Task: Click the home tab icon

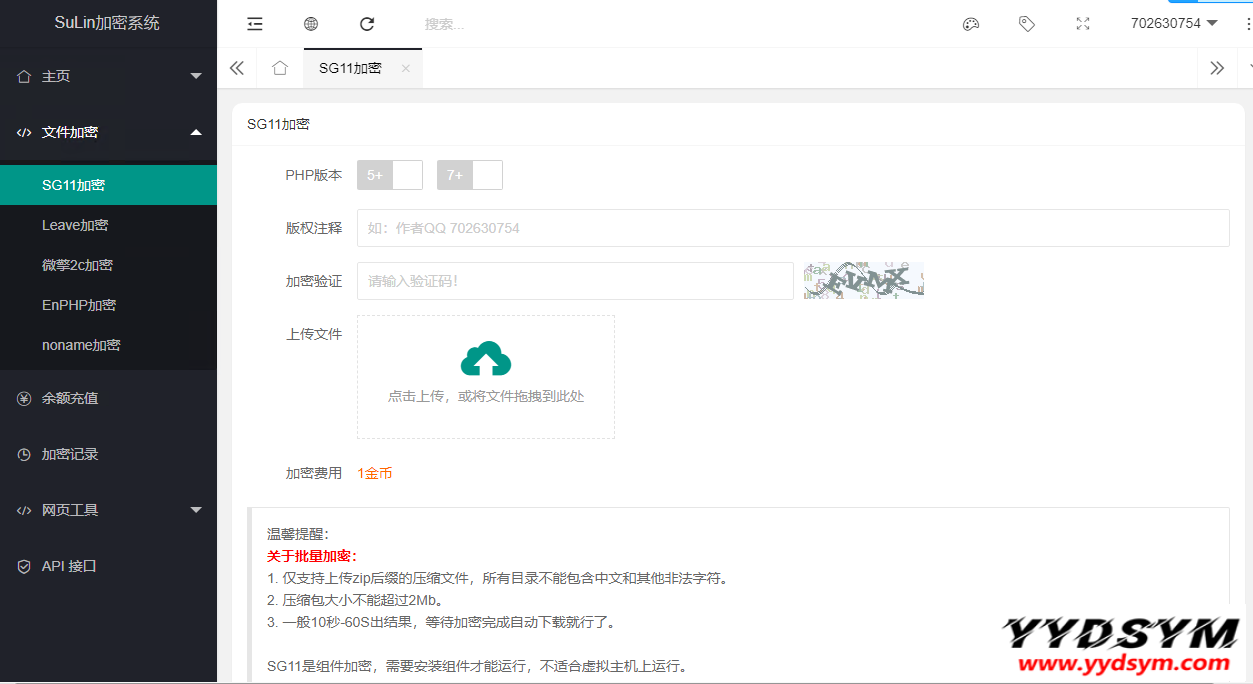Action: point(280,68)
